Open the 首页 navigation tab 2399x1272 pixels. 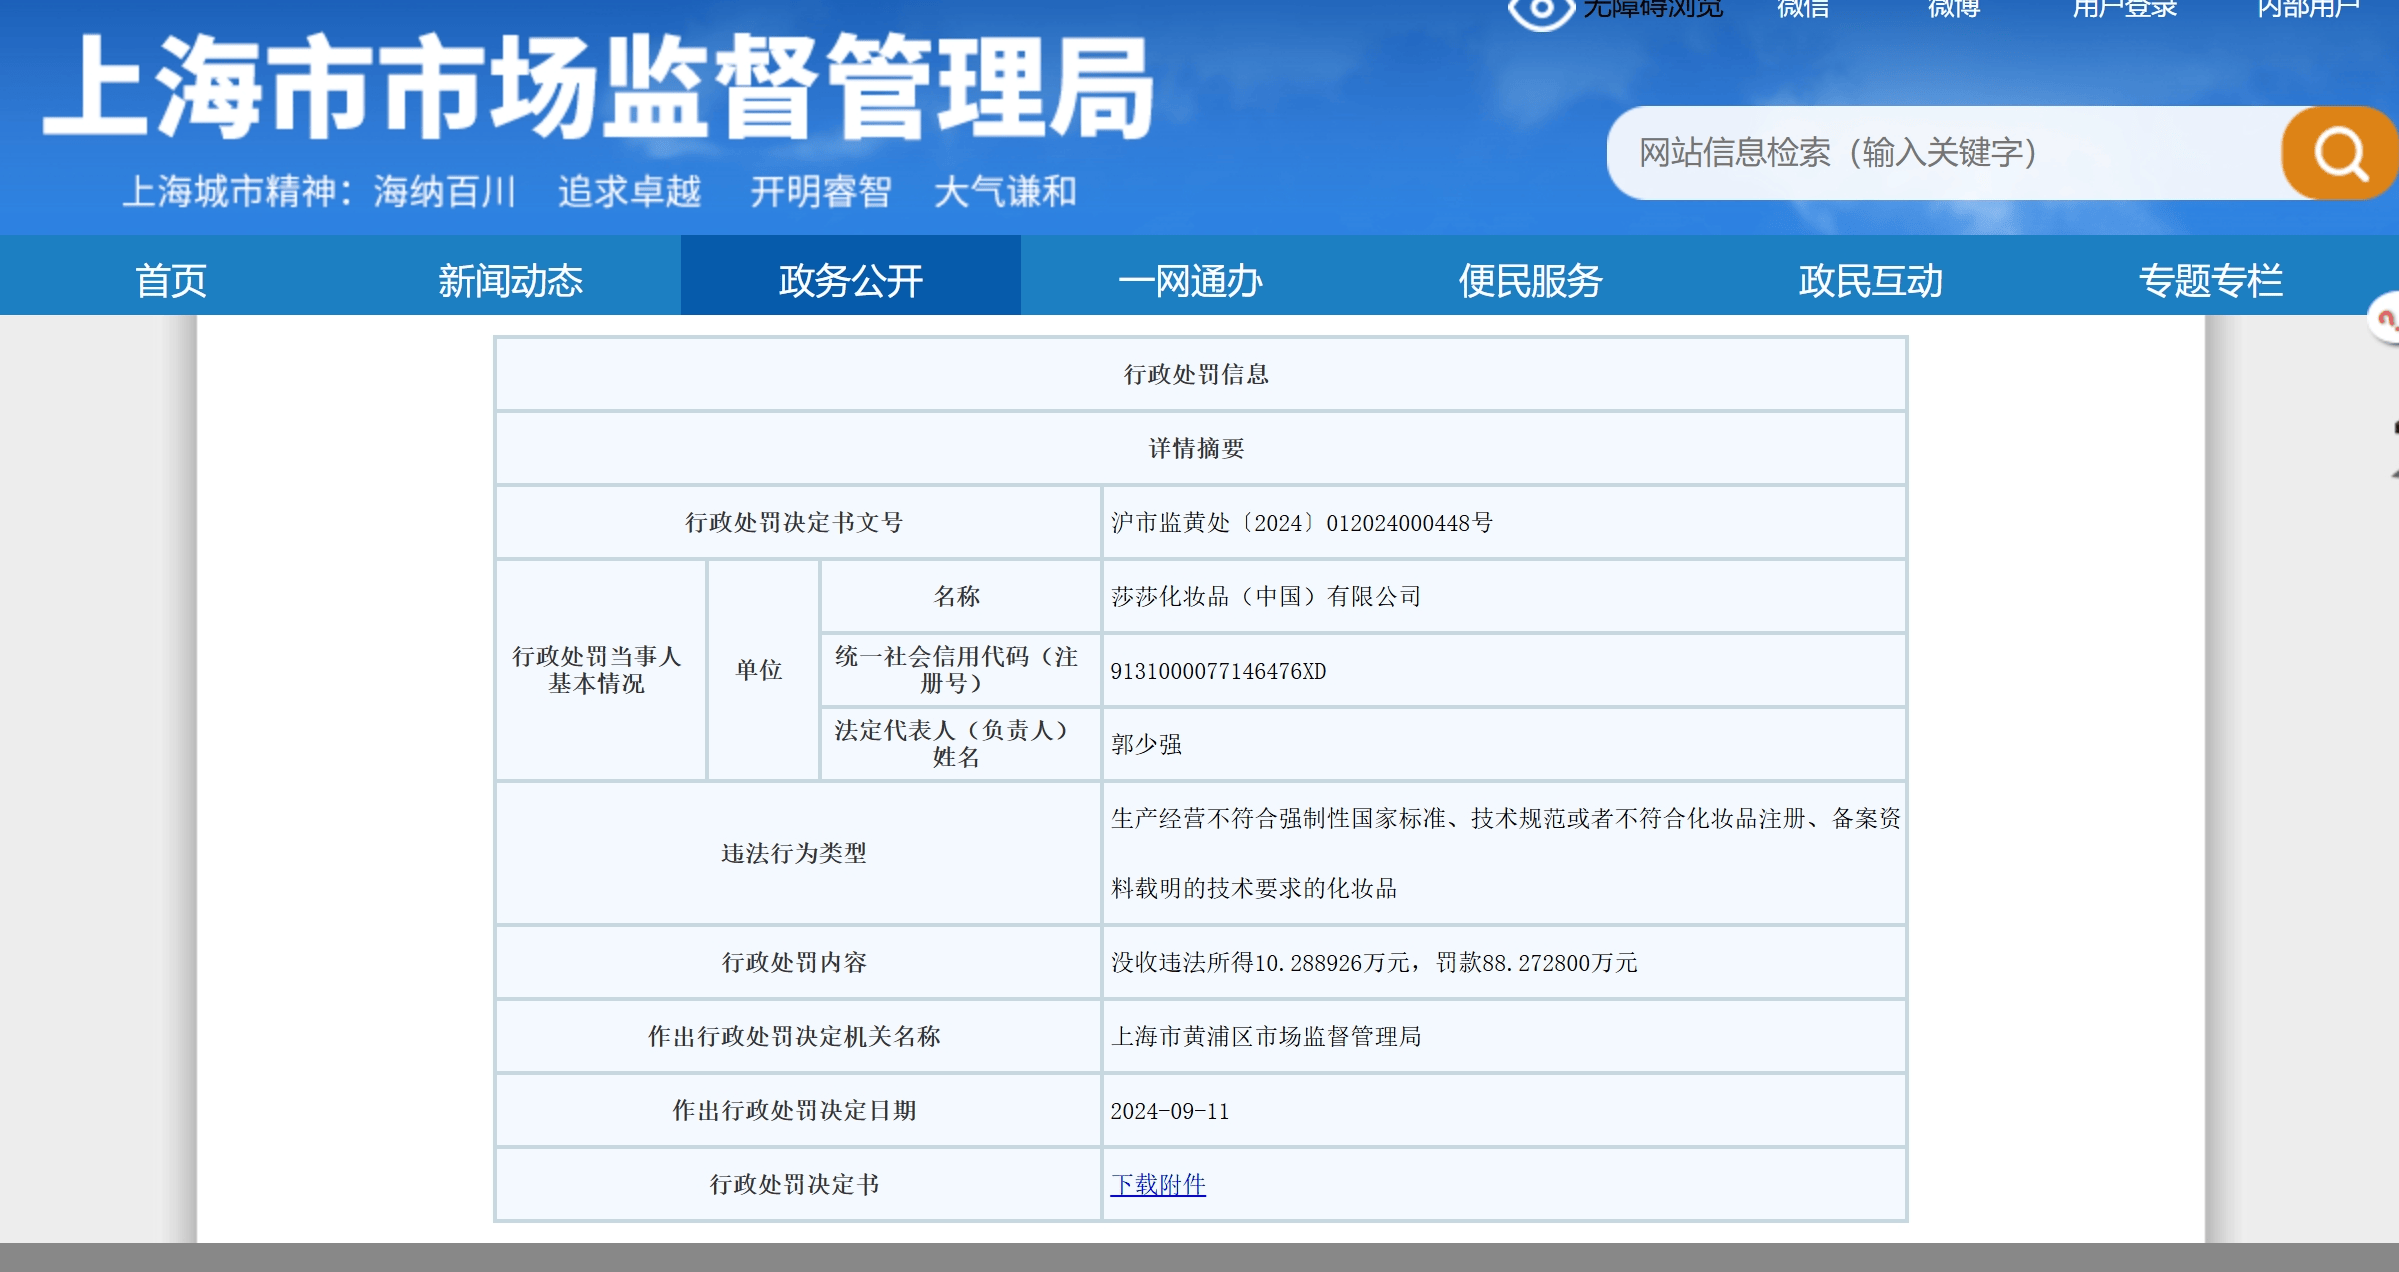171,280
